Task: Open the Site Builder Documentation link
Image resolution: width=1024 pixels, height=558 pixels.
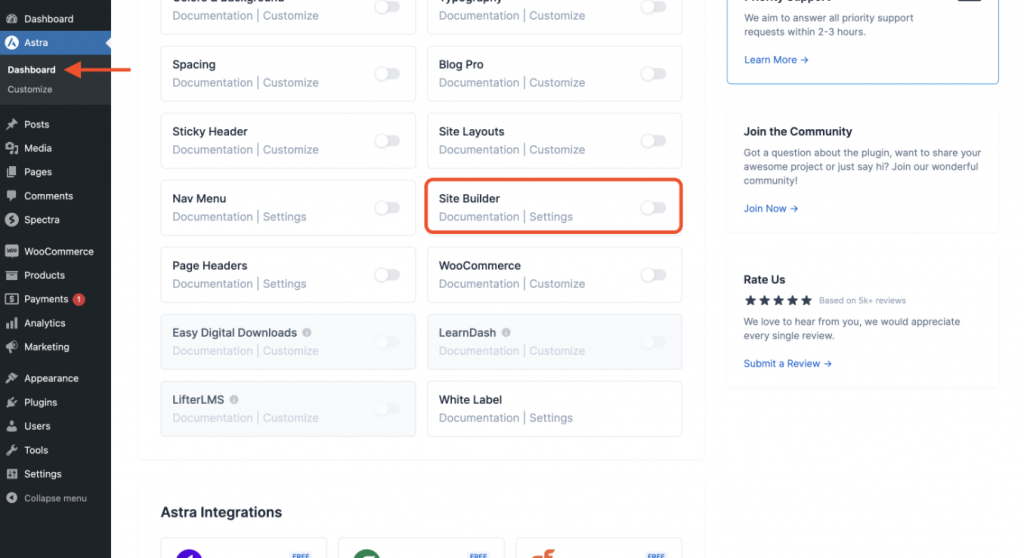Action: coord(479,217)
